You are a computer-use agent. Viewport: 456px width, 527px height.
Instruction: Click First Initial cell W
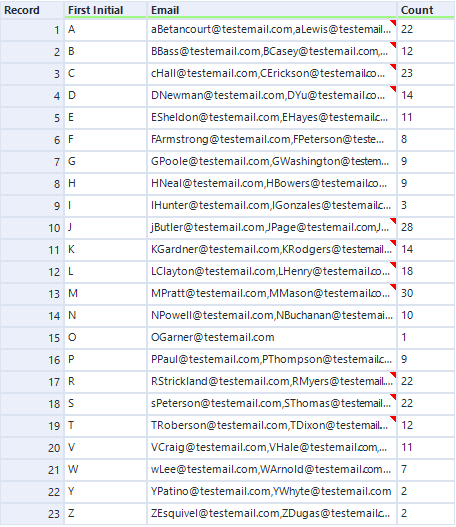pyautogui.click(x=106, y=470)
